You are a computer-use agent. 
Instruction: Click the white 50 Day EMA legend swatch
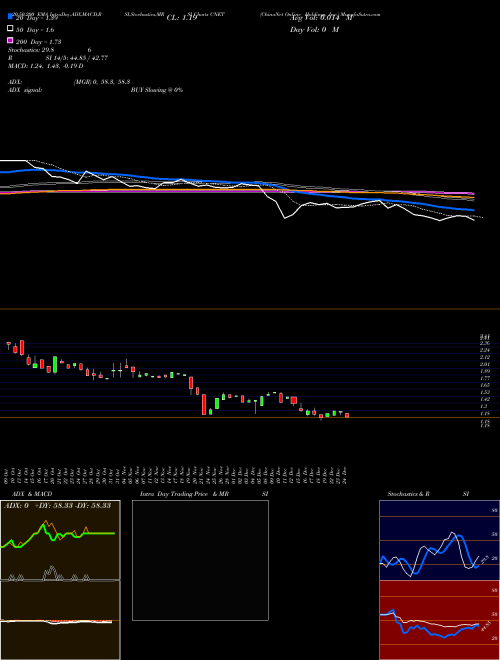10,29
